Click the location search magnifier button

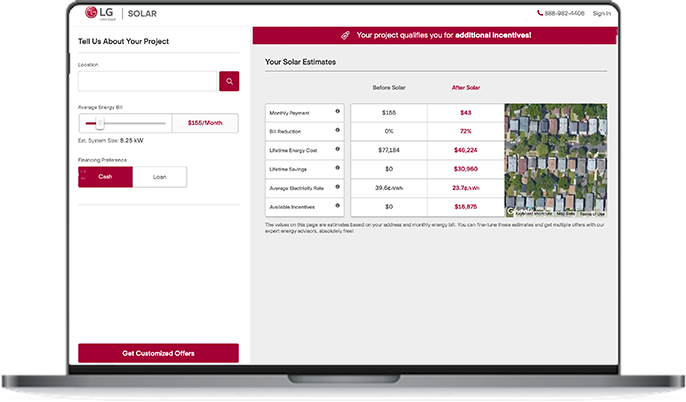[x=229, y=81]
